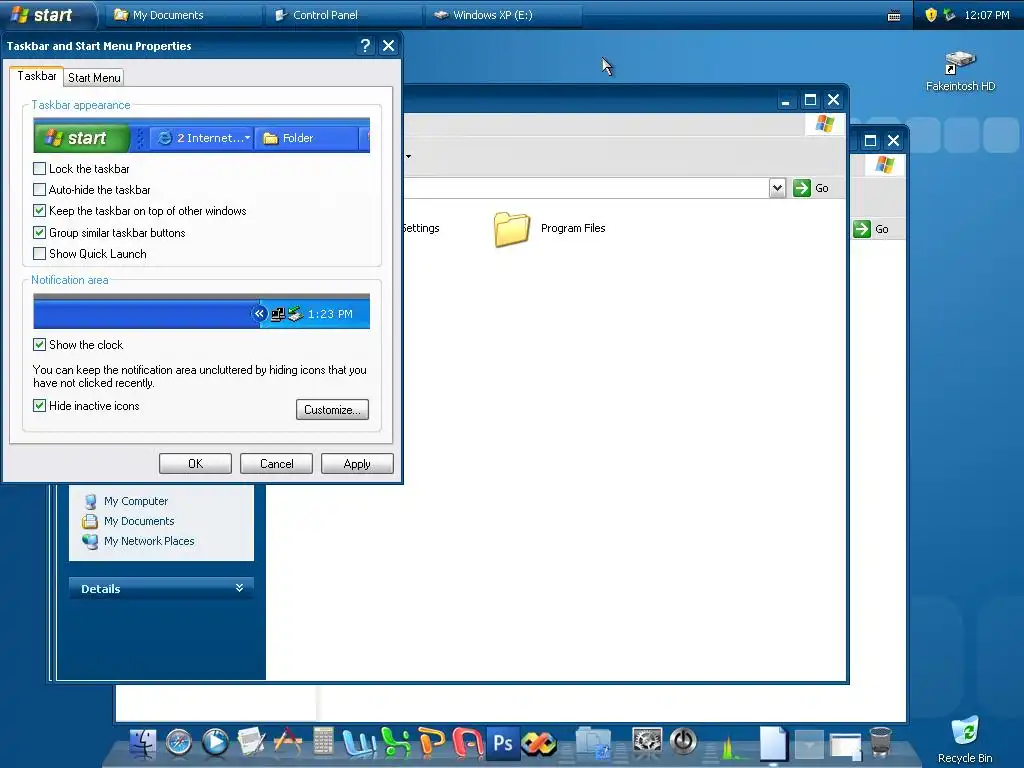This screenshot has width=1024, height=768.
Task: Click Cancel in Taskbar Properties dialog
Action: point(276,464)
